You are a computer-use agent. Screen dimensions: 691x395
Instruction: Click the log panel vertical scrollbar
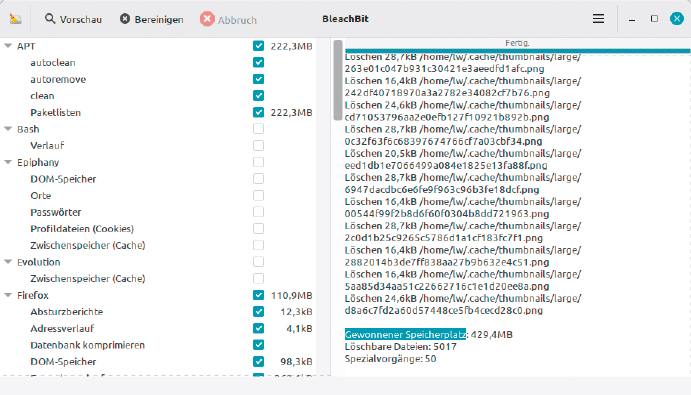(x=338, y=80)
